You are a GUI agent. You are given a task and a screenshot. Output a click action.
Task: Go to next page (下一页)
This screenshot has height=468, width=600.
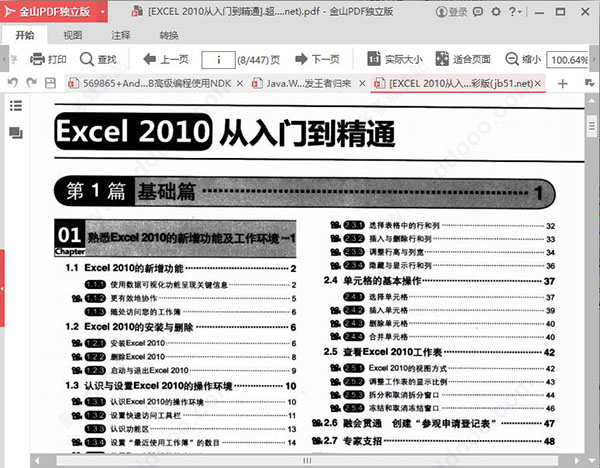[317, 59]
